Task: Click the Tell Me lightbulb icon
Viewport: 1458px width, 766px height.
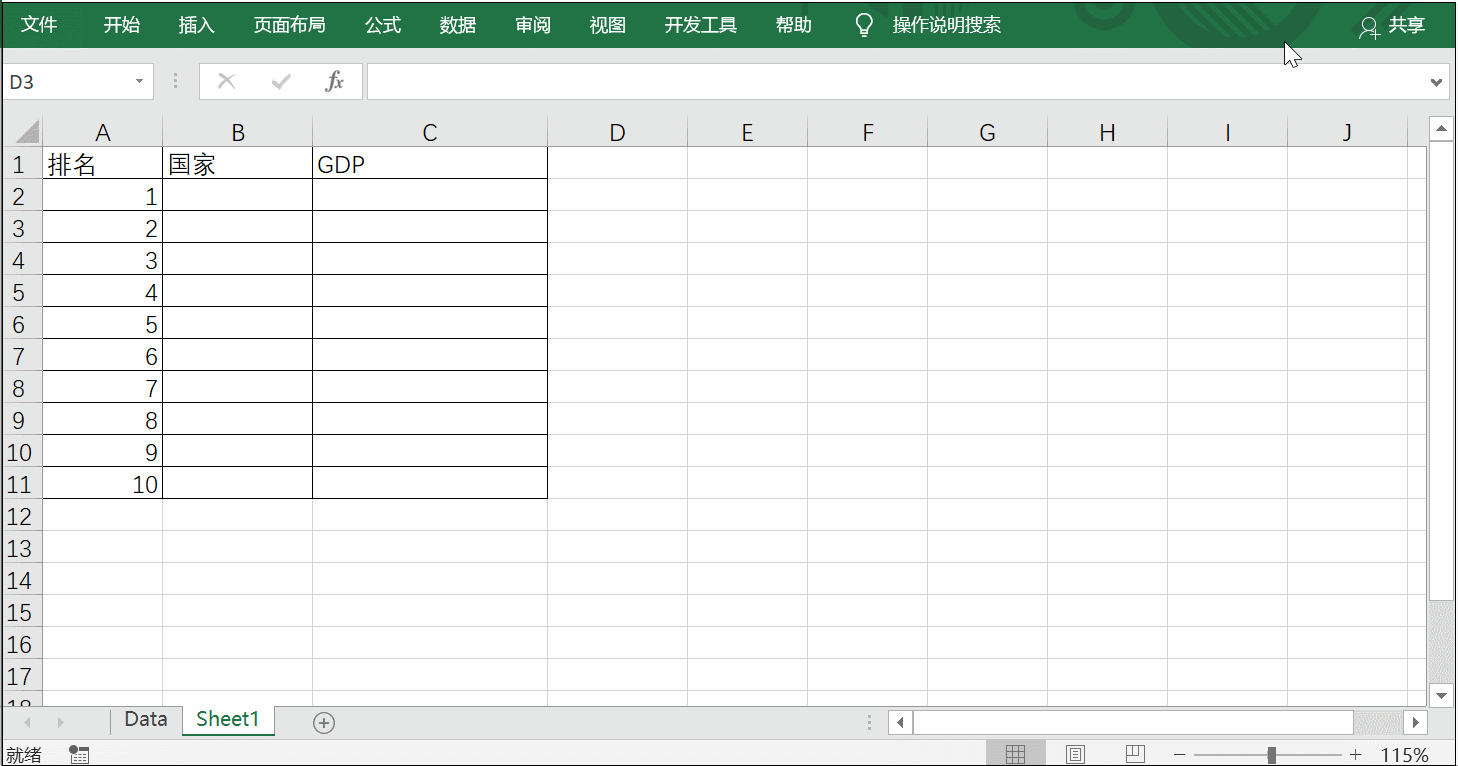Action: click(x=862, y=25)
